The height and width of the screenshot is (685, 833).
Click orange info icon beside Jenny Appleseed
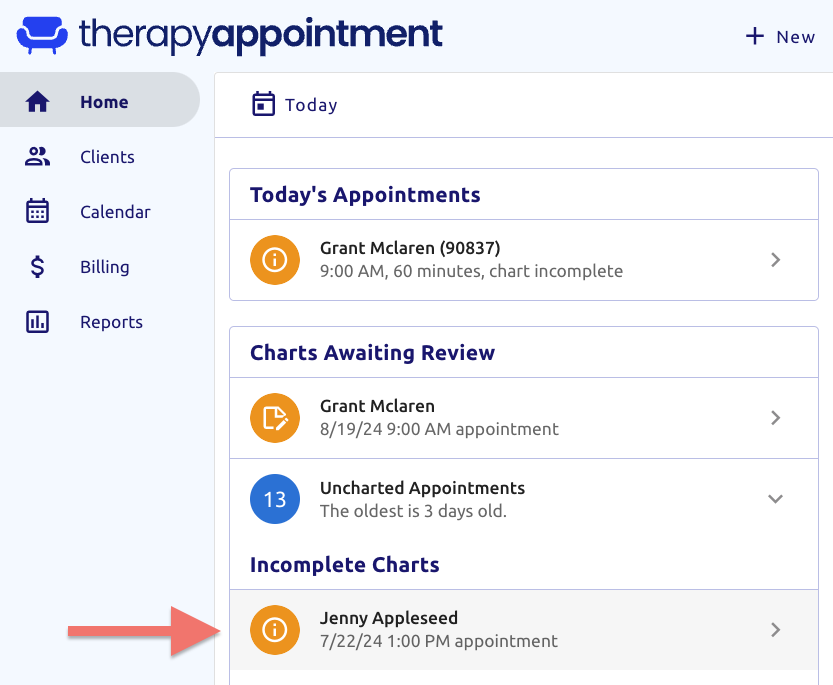coord(275,630)
